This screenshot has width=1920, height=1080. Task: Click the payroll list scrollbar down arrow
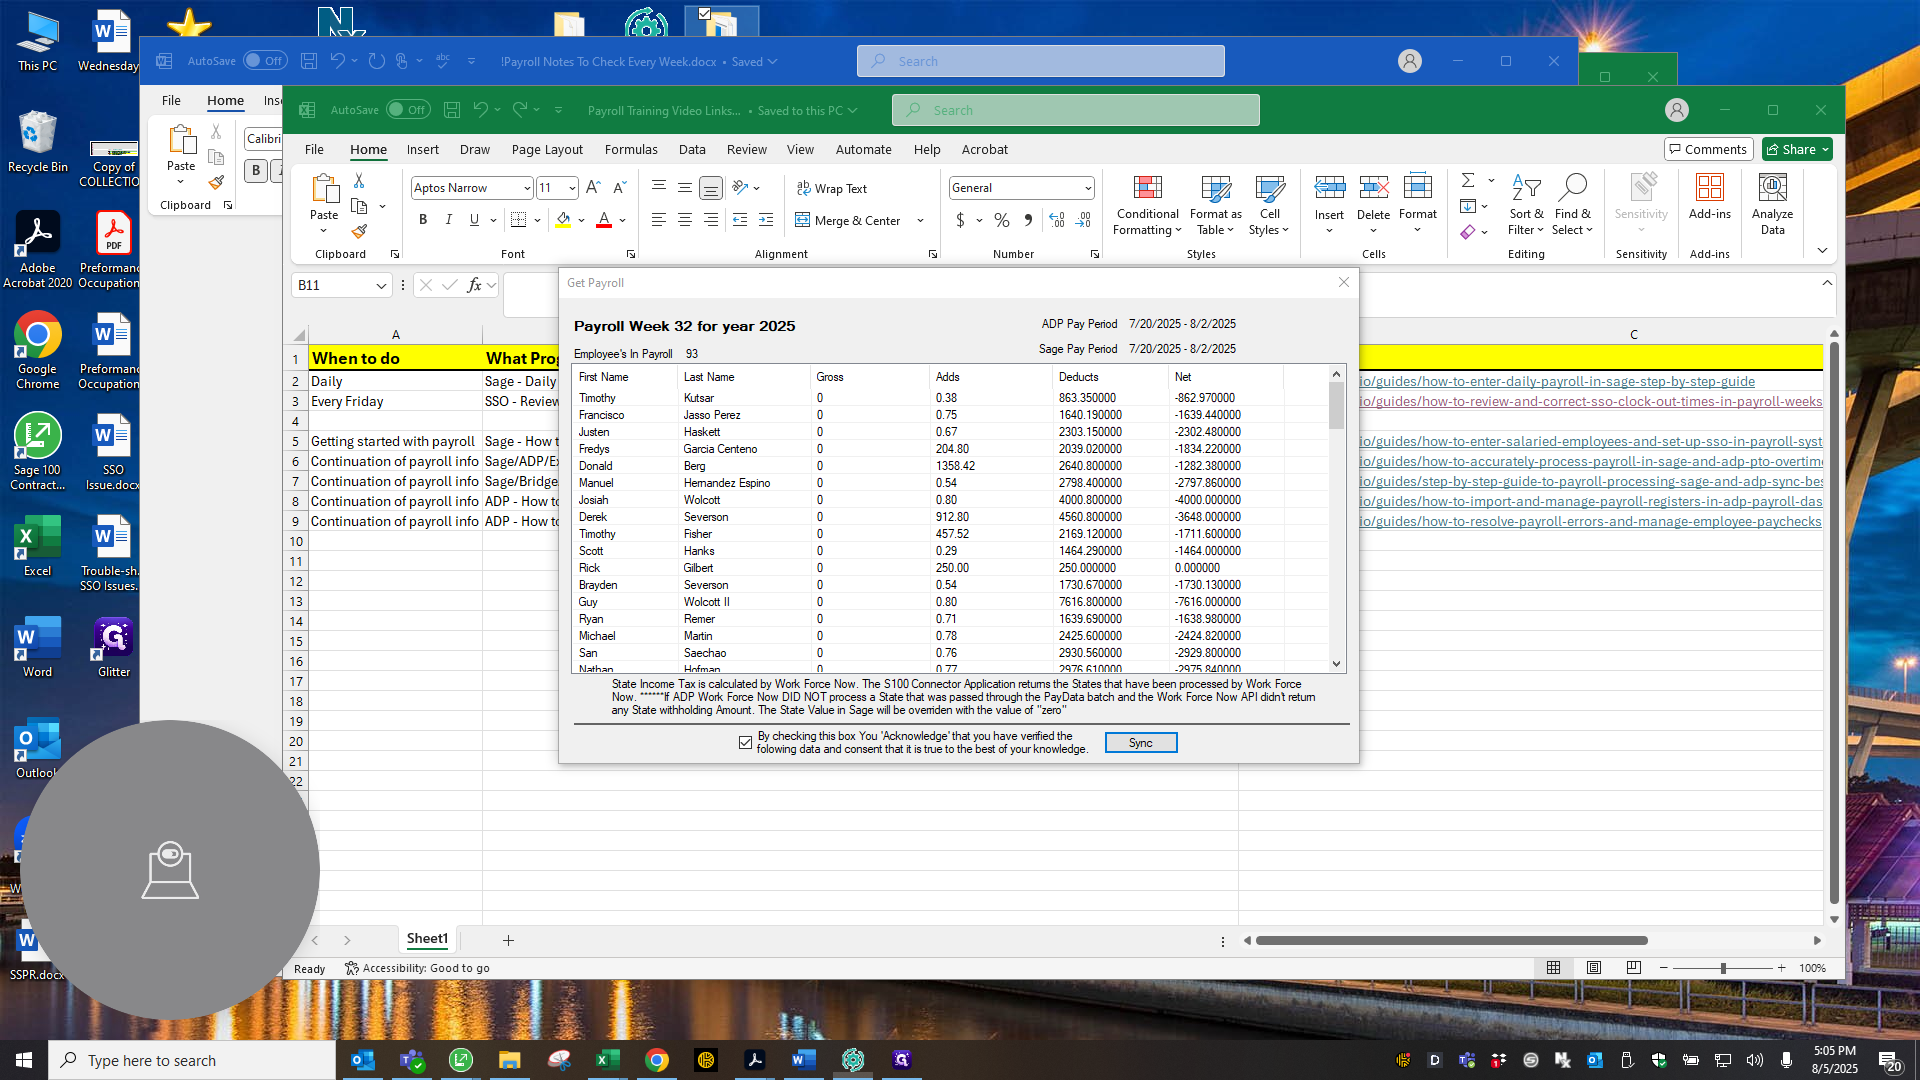pos(1336,664)
